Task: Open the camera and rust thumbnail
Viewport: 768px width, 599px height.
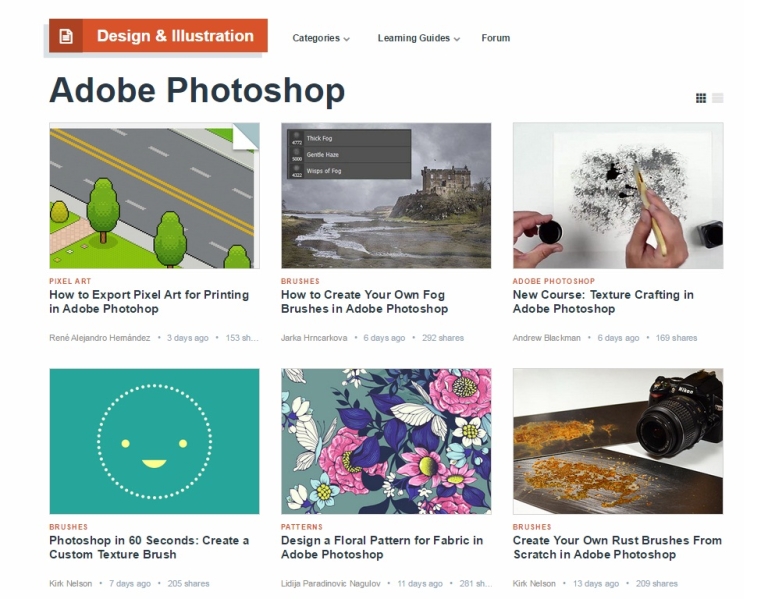Action: click(x=618, y=441)
